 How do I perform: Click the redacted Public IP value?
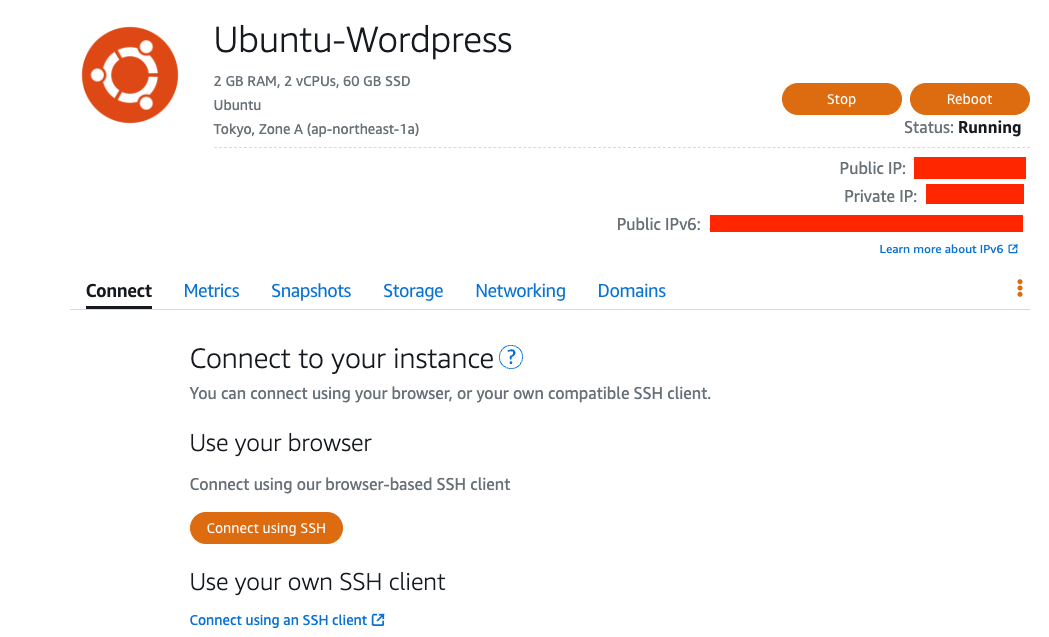pyautogui.click(x=969, y=168)
